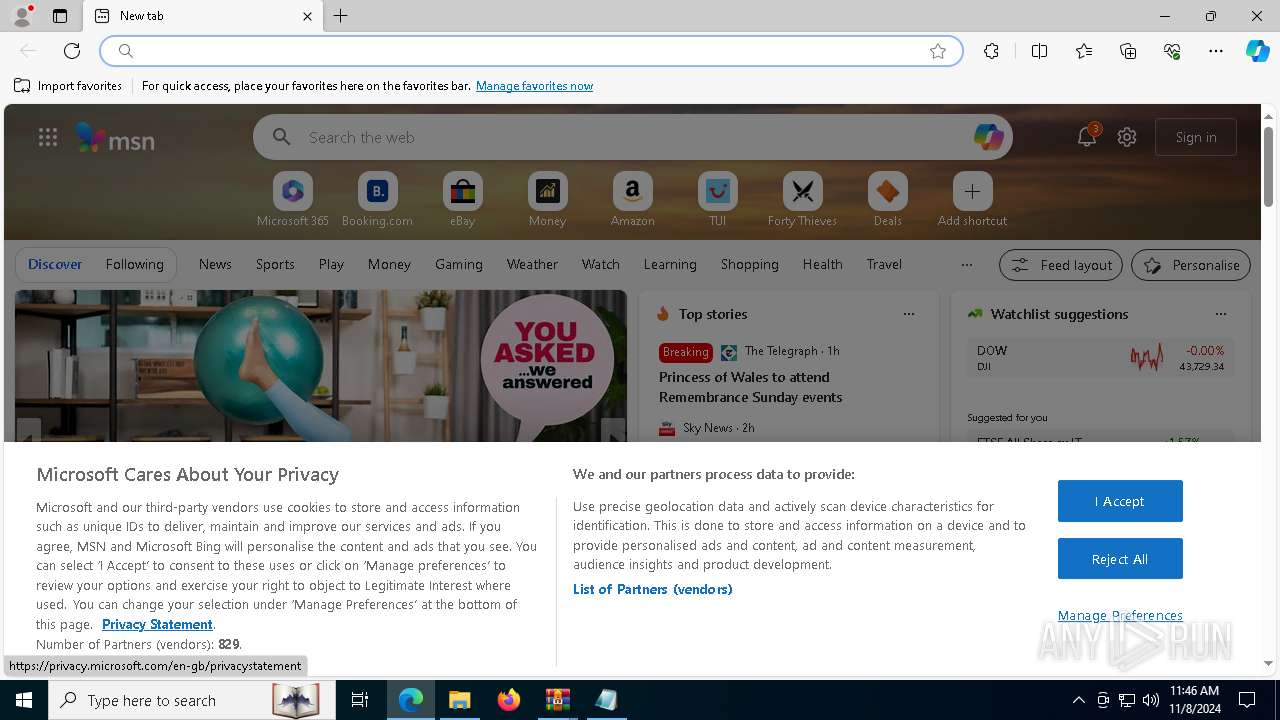Click the msn logo

pos(116,138)
